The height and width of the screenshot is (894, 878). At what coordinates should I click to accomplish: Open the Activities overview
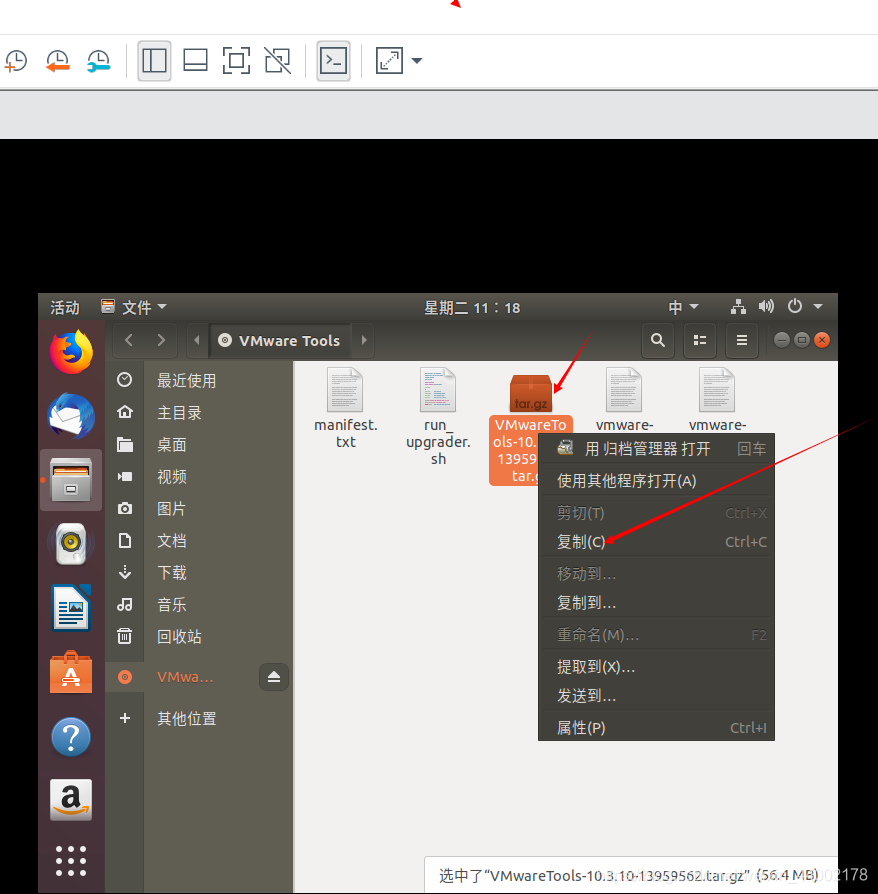pyautogui.click(x=64, y=308)
